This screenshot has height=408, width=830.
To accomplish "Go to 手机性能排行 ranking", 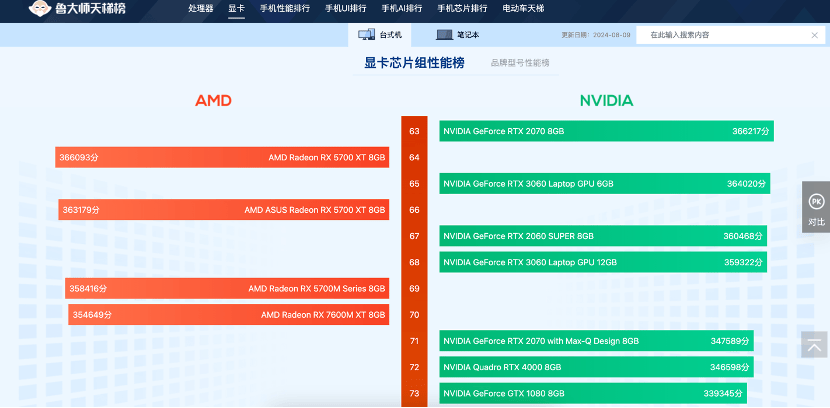I will coord(286,9).
